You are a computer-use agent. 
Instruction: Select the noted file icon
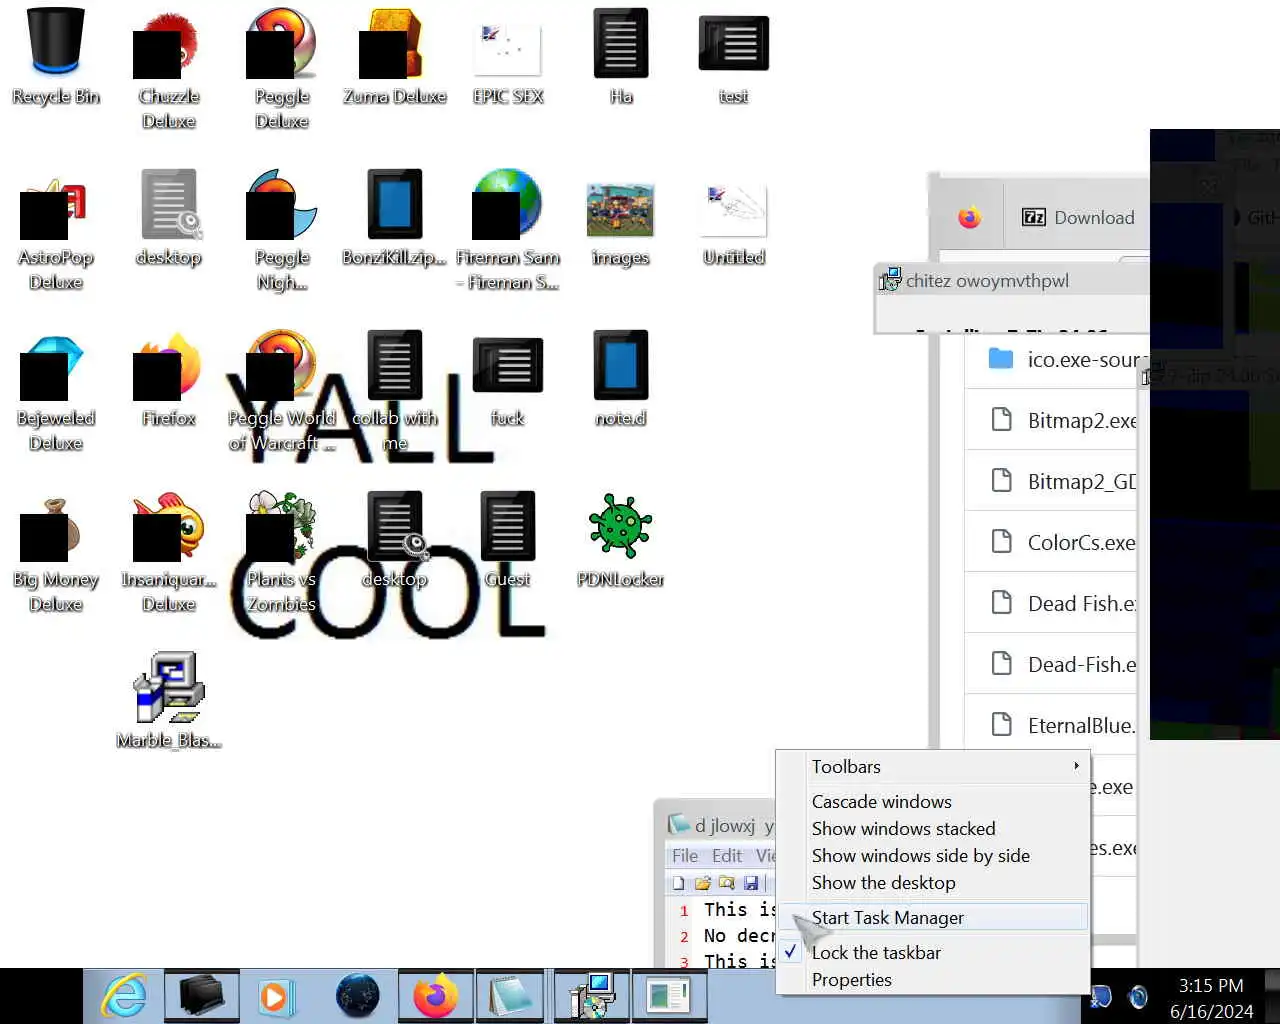pos(621,380)
